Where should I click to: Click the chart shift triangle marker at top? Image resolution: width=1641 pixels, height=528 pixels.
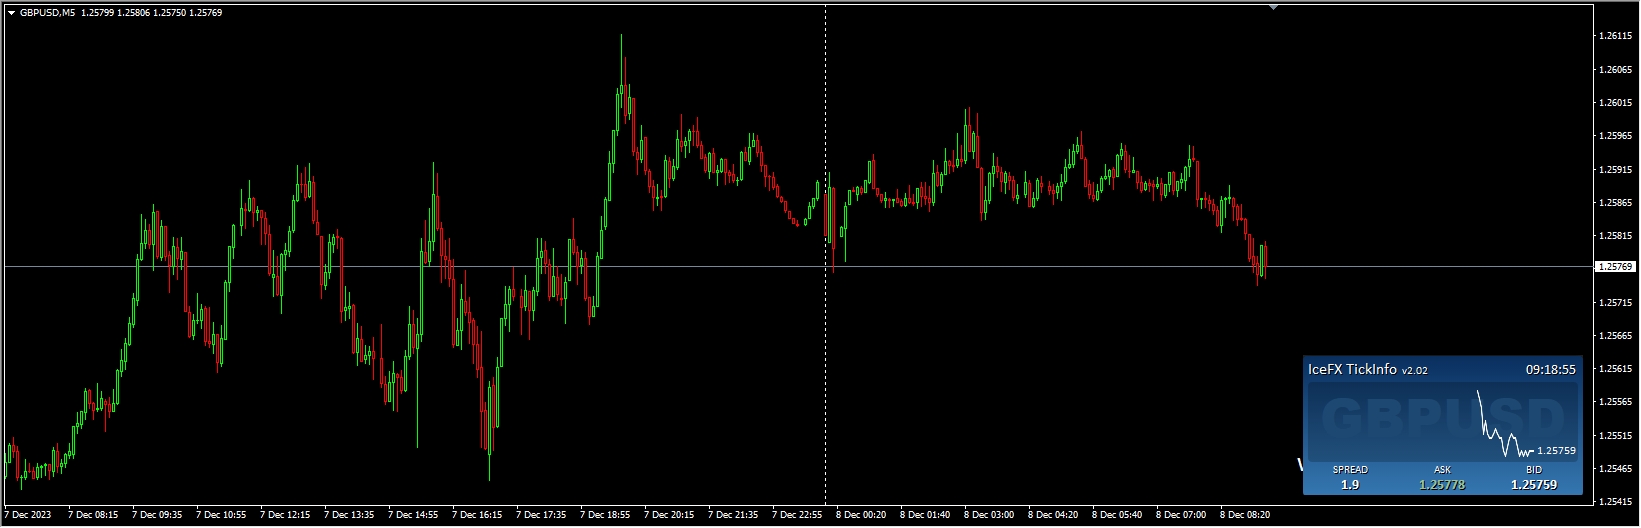1273,7
